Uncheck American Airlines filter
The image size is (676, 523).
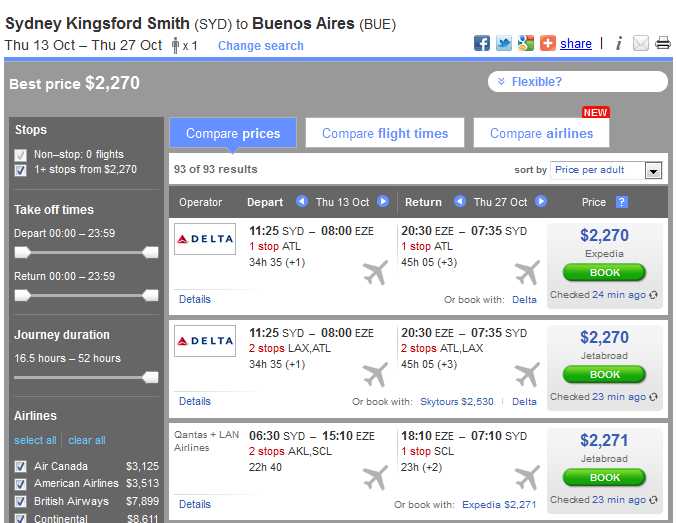coord(20,484)
